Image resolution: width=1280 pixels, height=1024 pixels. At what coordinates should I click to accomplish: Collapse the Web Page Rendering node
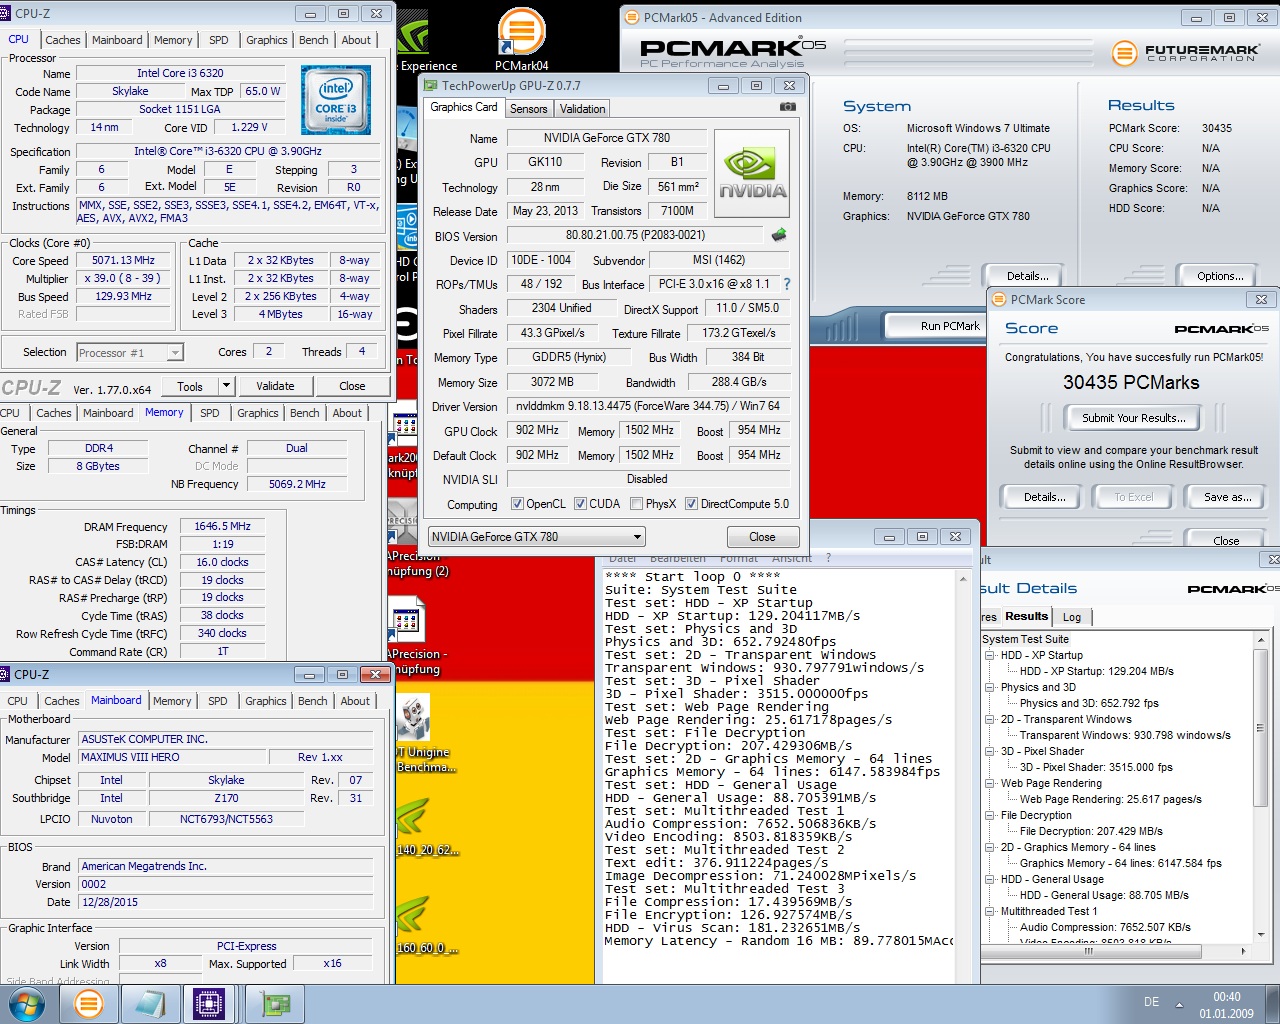click(x=990, y=783)
